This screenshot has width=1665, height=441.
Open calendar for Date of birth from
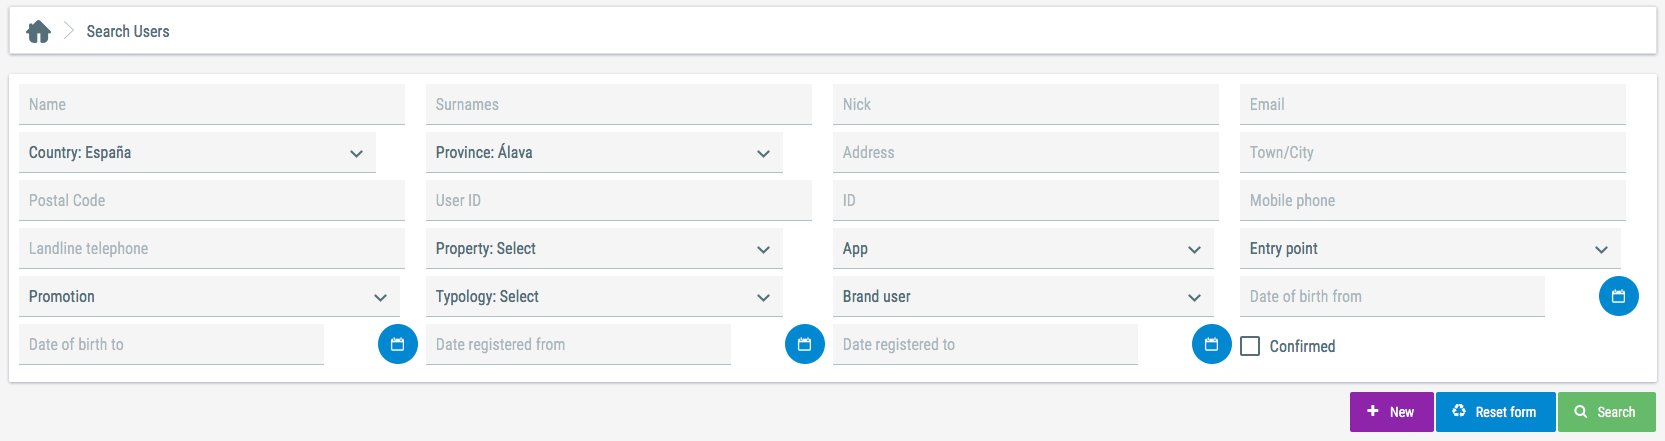pyautogui.click(x=1618, y=296)
